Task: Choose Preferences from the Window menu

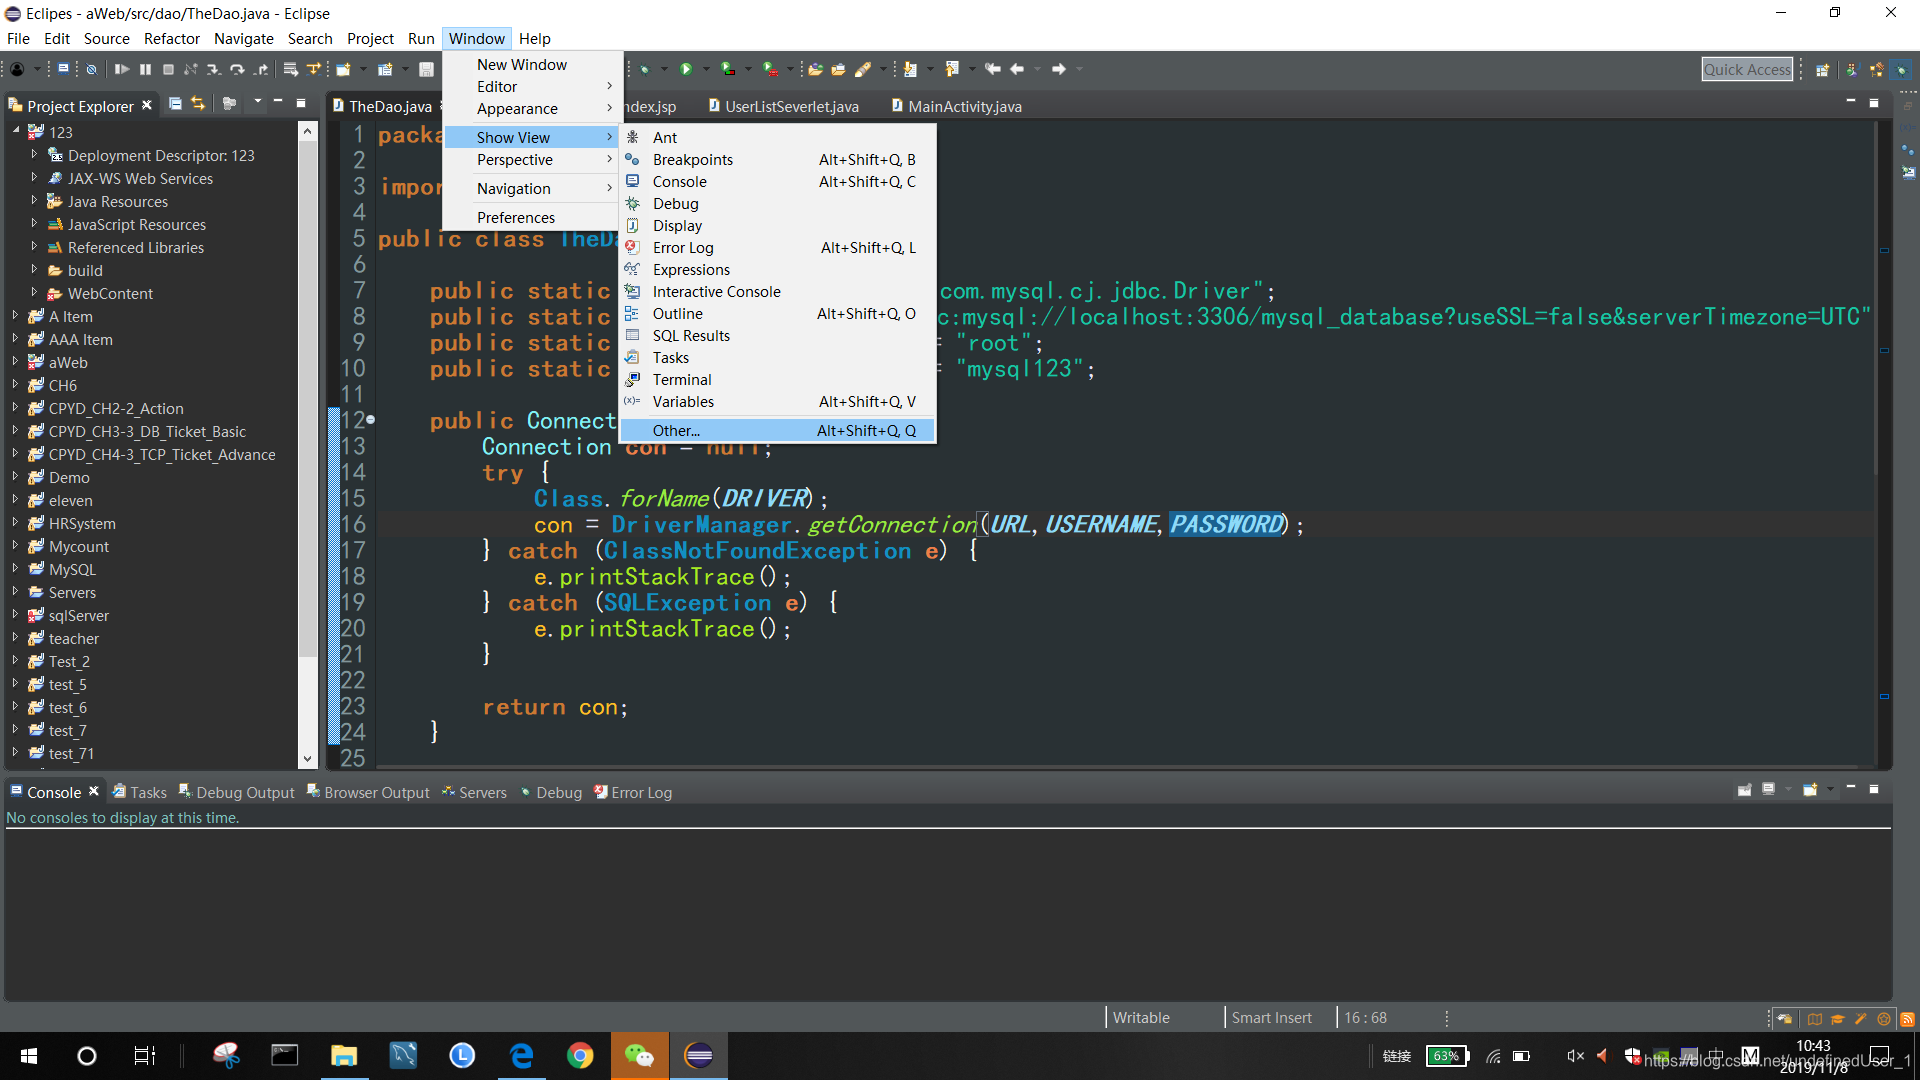Action: click(516, 218)
